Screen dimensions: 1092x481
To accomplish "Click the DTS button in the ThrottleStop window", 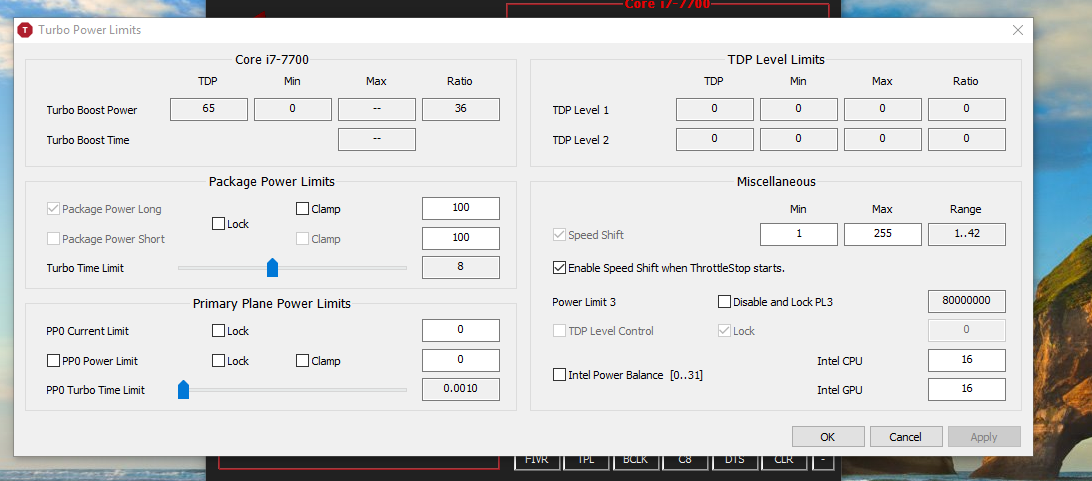I will [734, 462].
